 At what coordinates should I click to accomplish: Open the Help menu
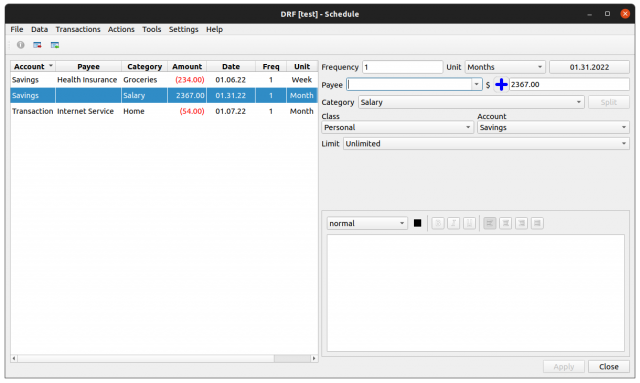214,29
